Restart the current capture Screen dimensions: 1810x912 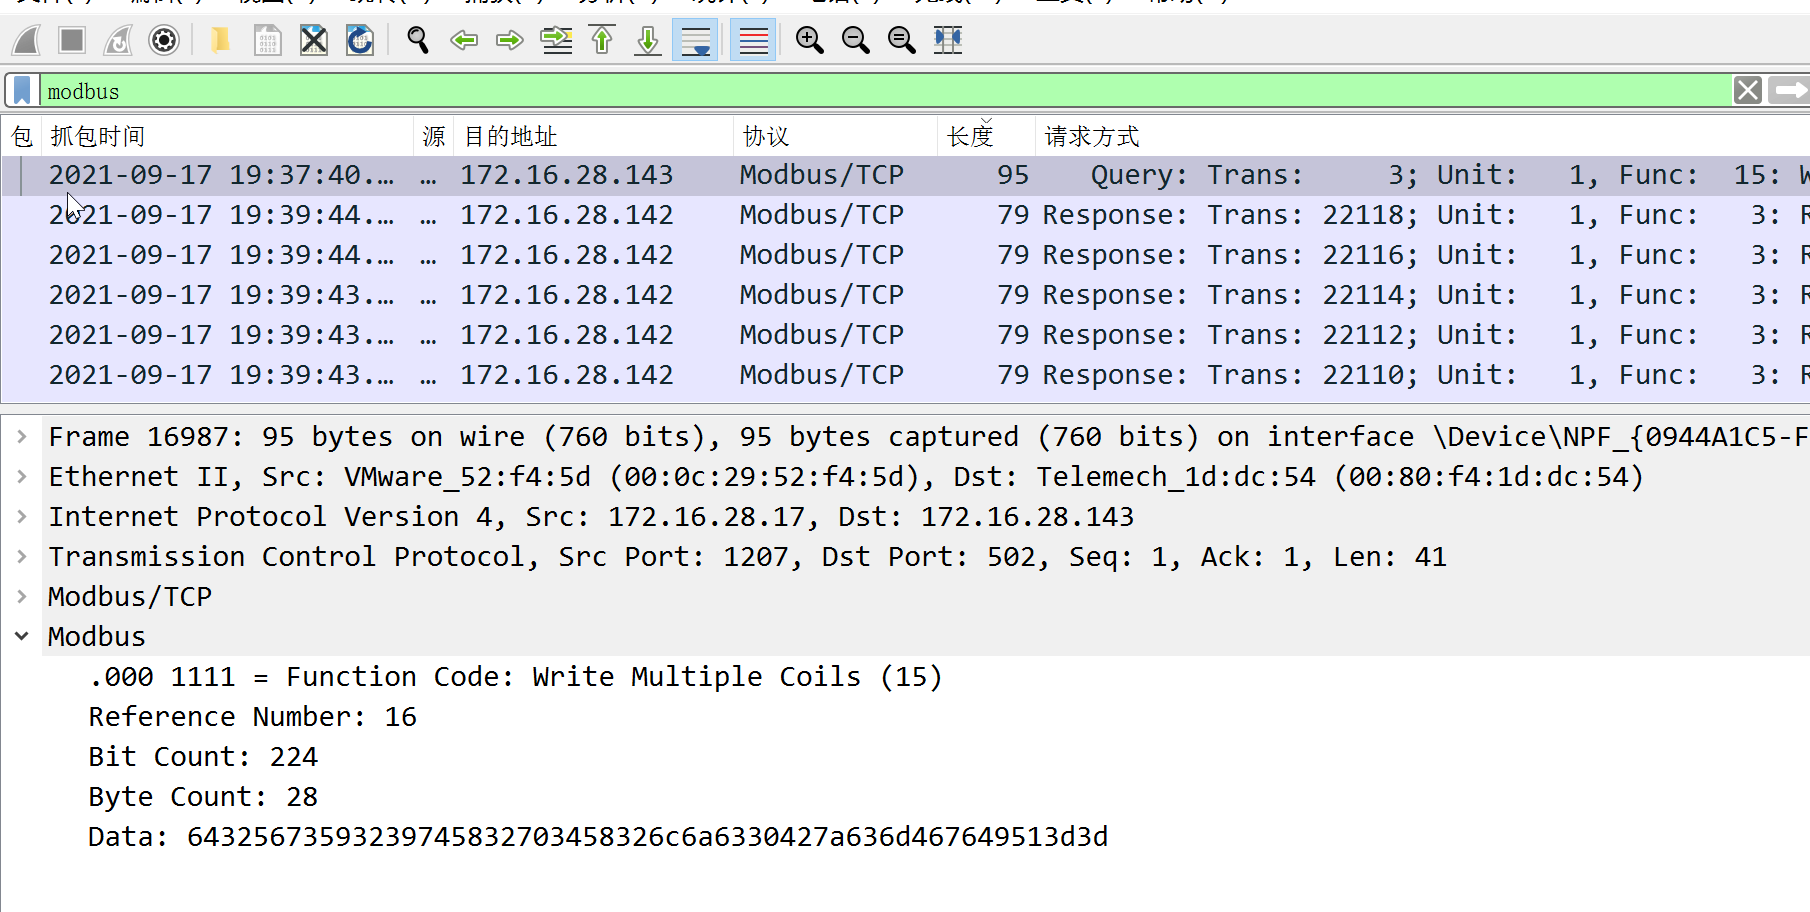click(x=118, y=40)
